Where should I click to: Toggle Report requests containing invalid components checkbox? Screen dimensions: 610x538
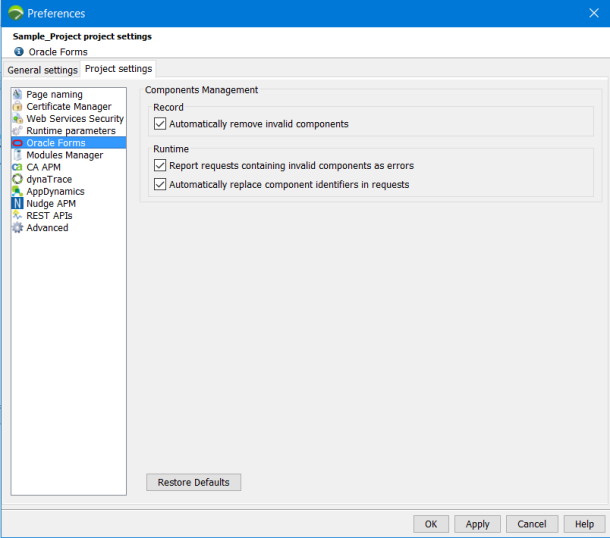pyautogui.click(x=160, y=166)
